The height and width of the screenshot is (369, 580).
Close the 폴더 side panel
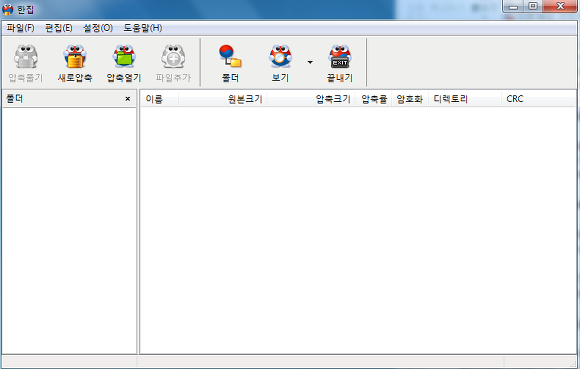[x=128, y=99]
